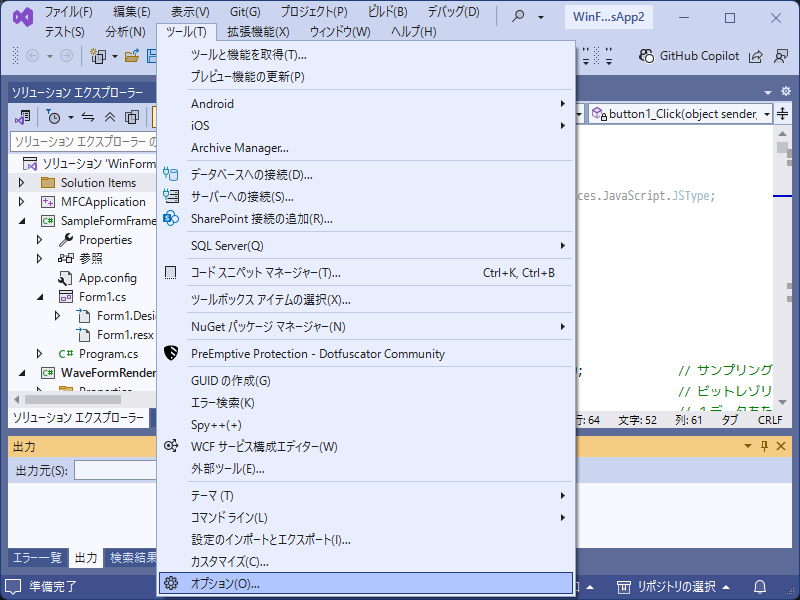This screenshot has width=800, height=600.
Task: Click the open file folder icon
Action: click(x=132, y=56)
